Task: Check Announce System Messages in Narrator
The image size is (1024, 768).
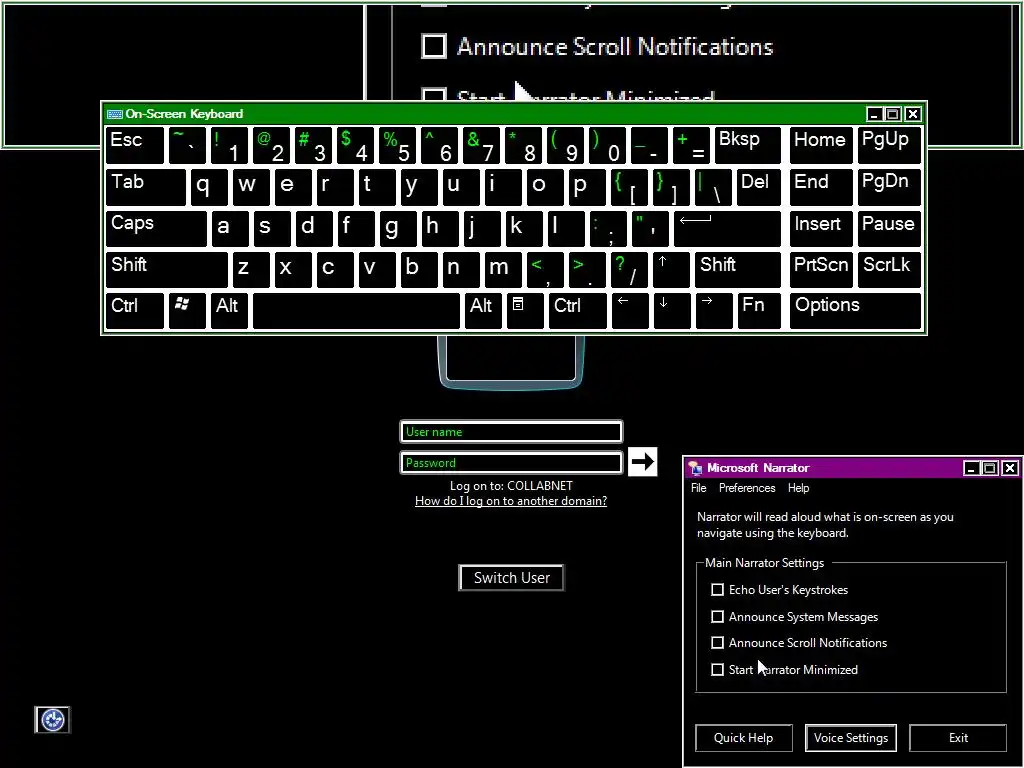Action: point(717,616)
